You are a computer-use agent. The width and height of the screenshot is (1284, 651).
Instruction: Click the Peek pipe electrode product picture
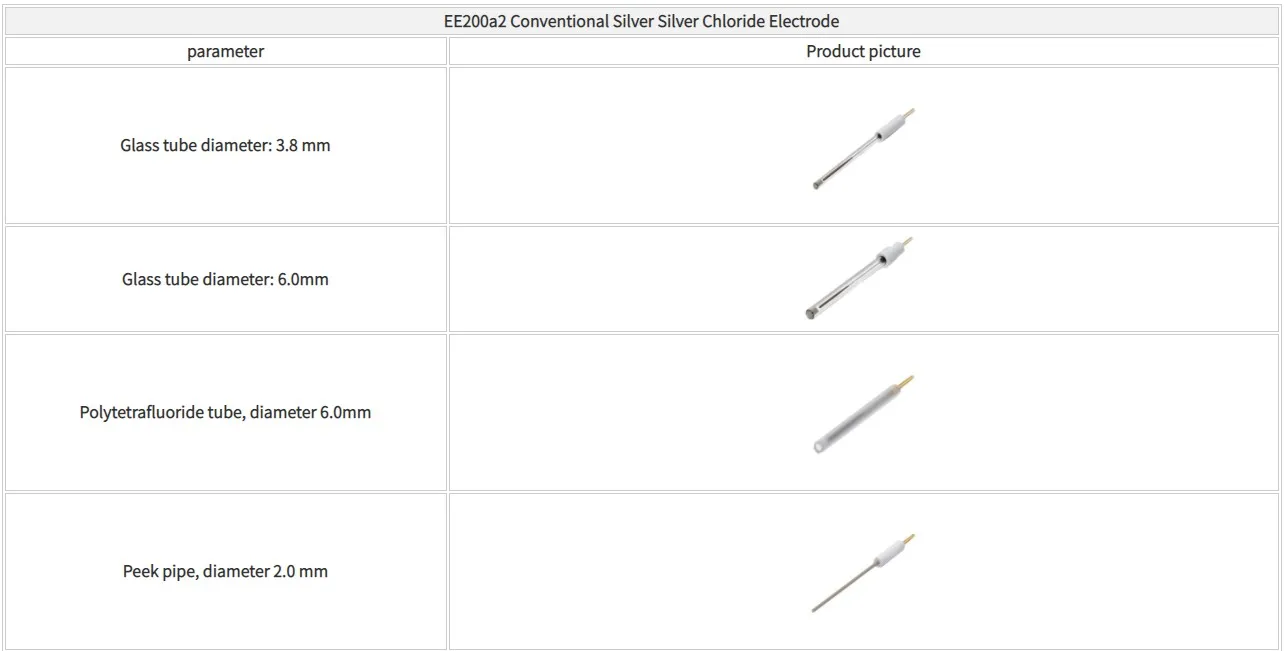point(862,572)
